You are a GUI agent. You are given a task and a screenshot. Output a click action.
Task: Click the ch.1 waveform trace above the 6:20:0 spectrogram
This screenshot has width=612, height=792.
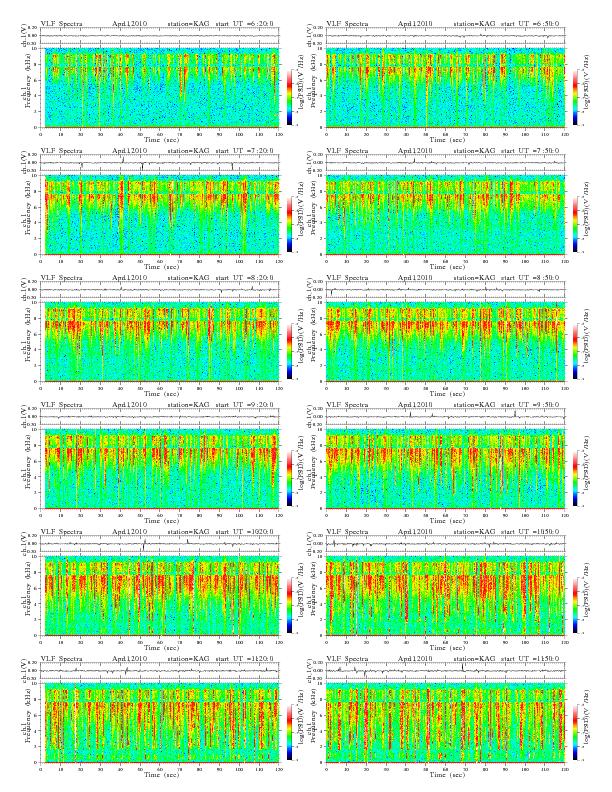(x=160, y=36)
